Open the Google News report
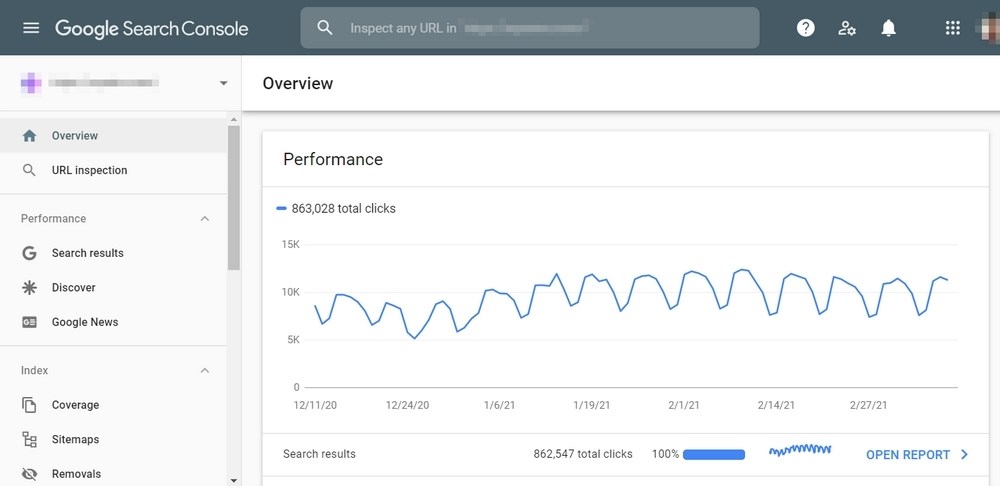1000x486 pixels. [x=114, y=322]
